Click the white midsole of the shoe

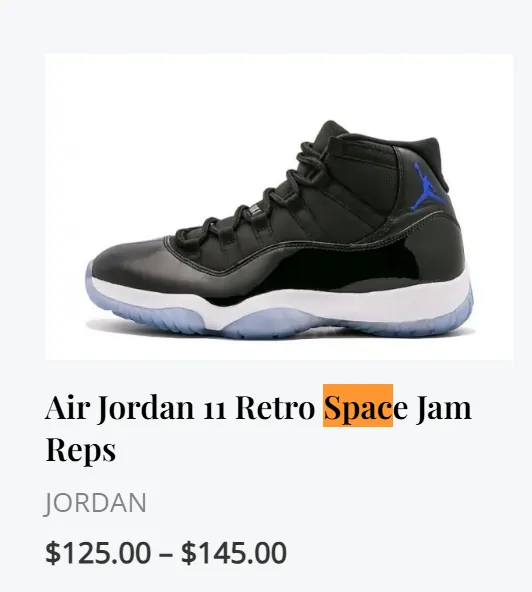point(340,302)
